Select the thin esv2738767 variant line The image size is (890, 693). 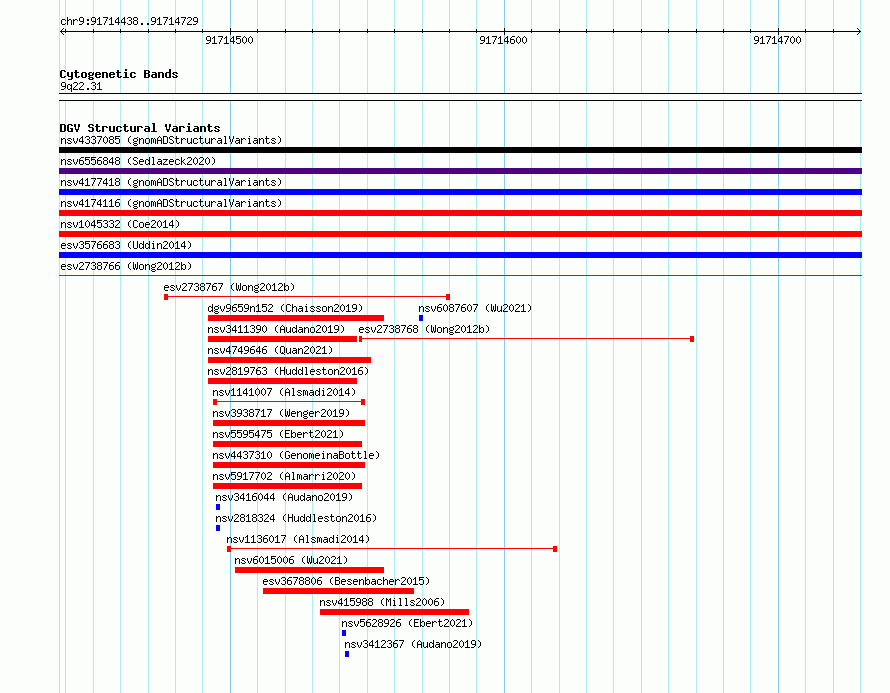pyautogui.click(x=307, y=297)
